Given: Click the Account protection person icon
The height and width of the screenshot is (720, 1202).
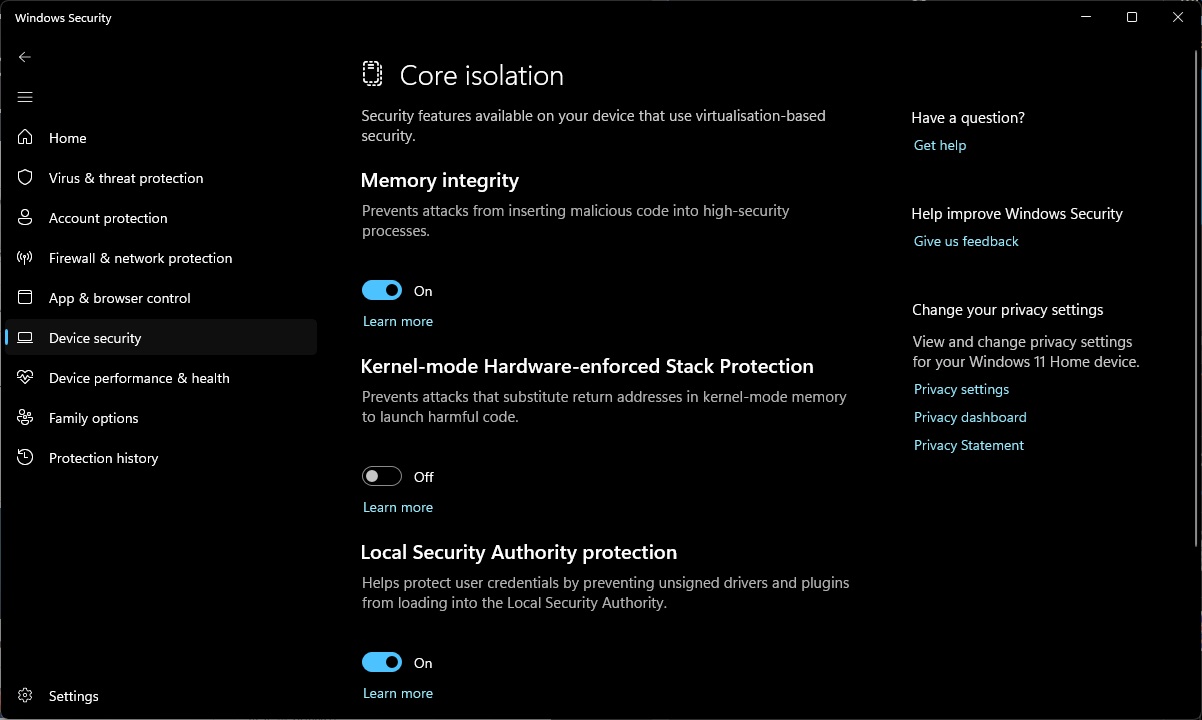Looking at the screenshot, I should tap(26, 218).
